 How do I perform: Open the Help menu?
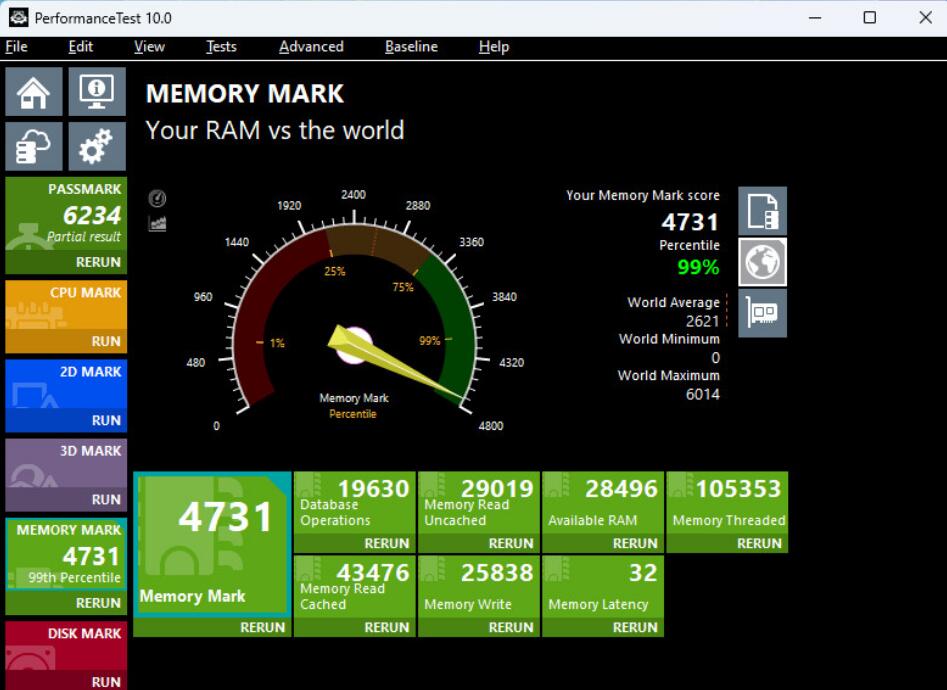tap(494, 47)
